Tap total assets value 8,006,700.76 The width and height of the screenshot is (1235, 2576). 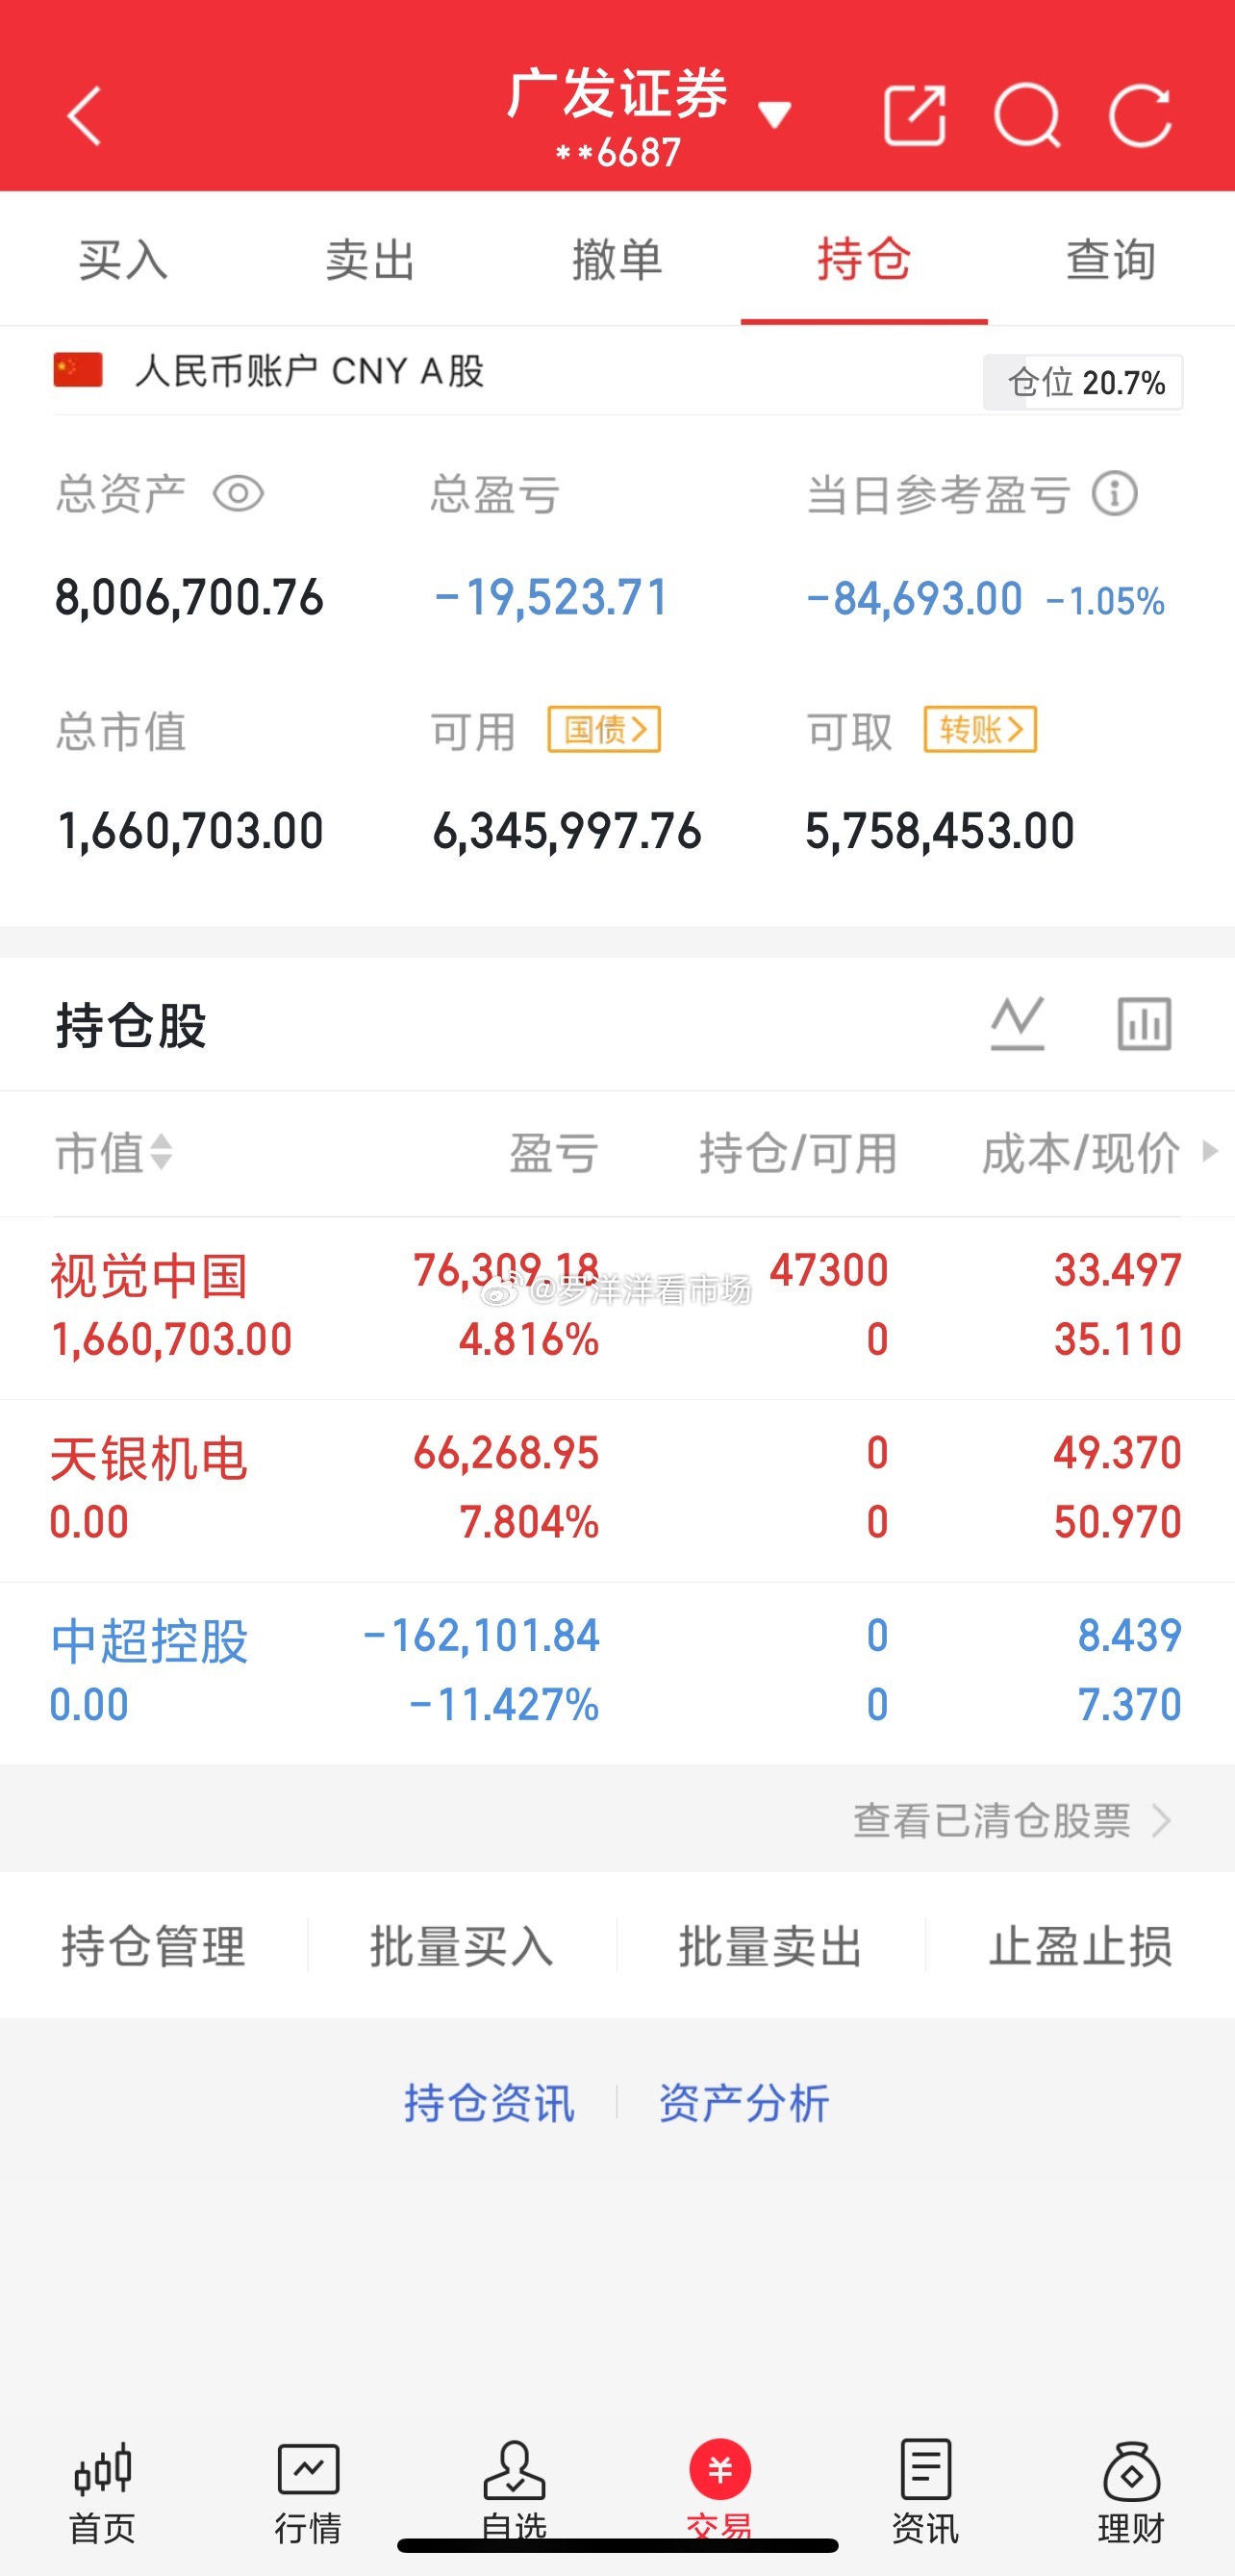(189, 598)
